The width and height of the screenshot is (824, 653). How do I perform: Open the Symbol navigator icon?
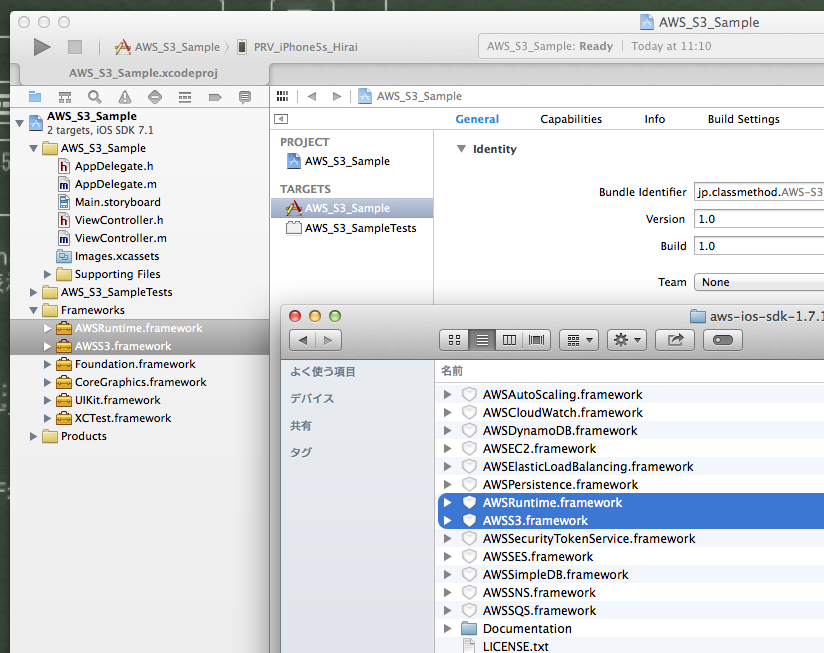pyautogui.click(x=64, y=97)
